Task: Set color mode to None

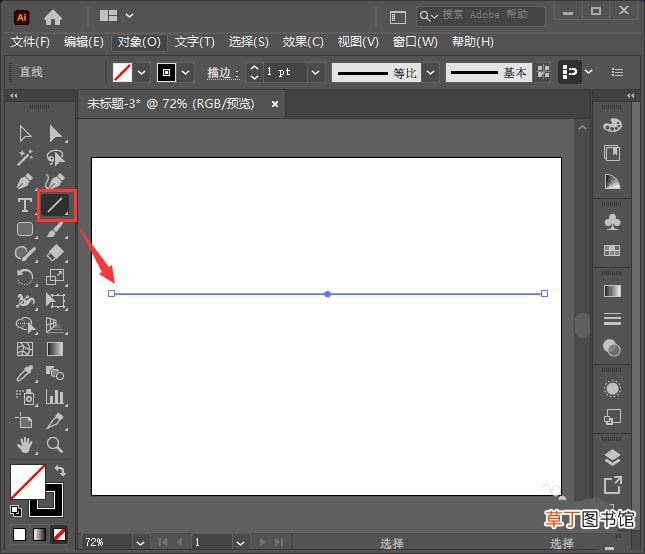Action: [59, 535]
